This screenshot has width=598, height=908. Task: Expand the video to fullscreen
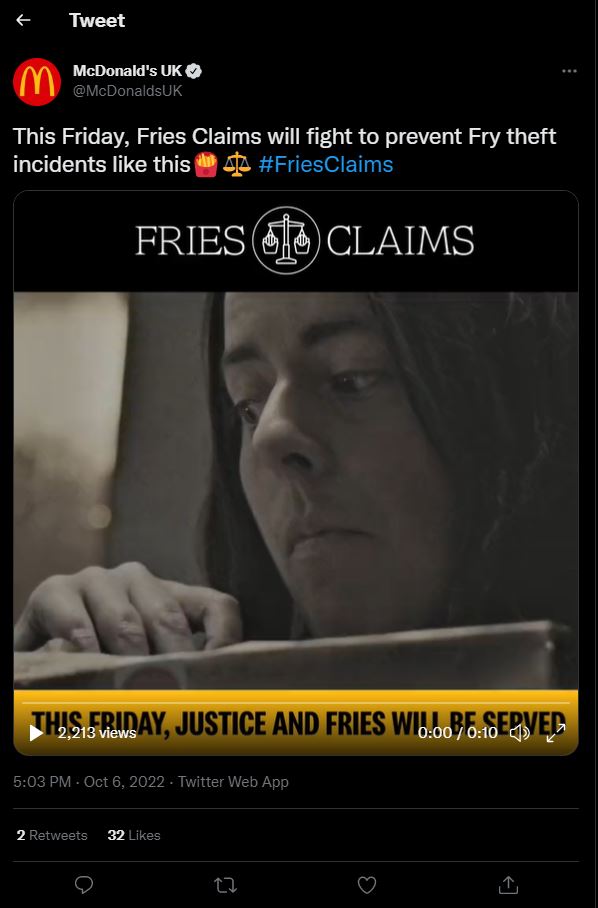pos(556,733)
